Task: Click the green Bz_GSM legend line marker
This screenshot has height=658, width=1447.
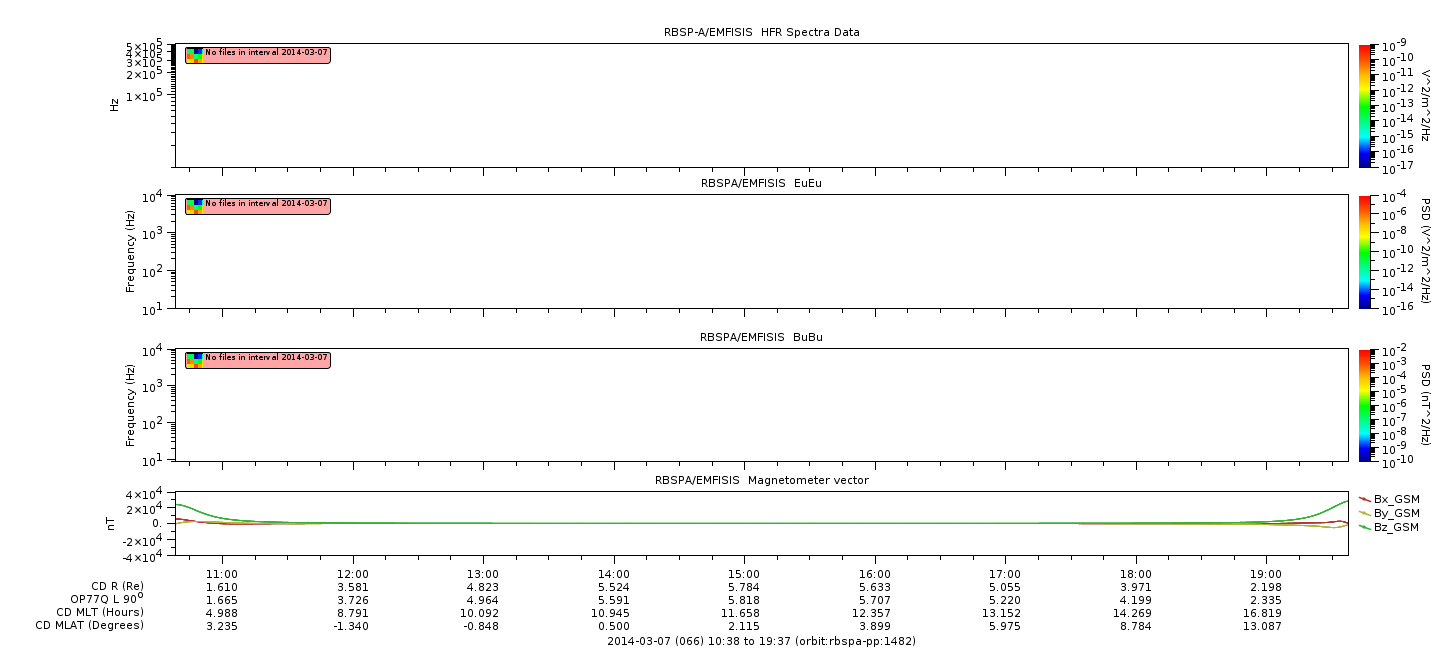Action: pyautogui.click(x=1365, y=527)
